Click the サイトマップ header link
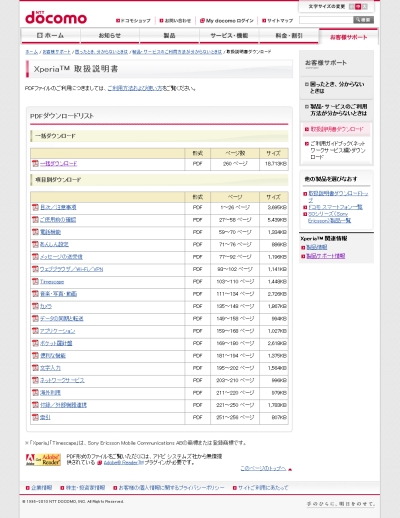This screenshot has width=400, height=518. [278, 21]
